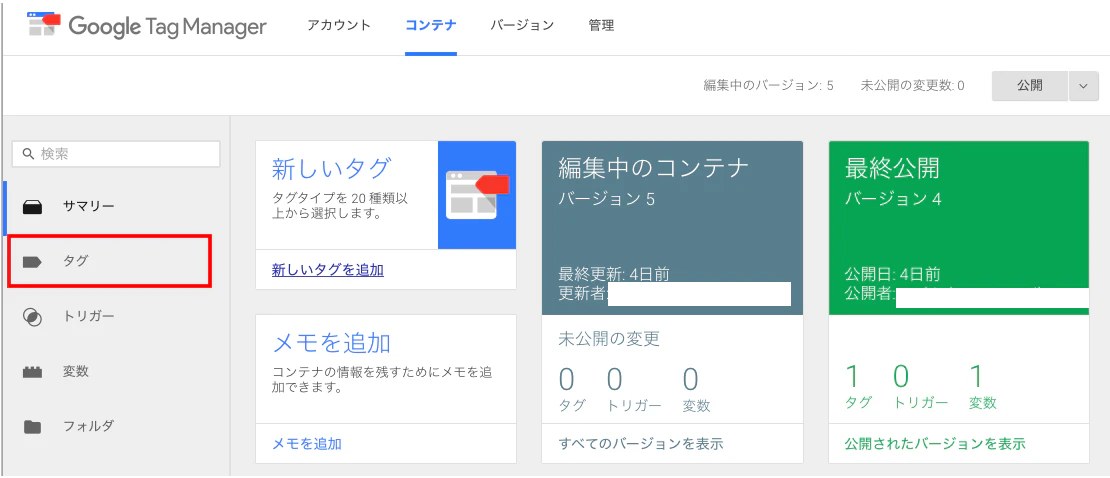Click 未公開の変更数: 0 text

[912, 86]
